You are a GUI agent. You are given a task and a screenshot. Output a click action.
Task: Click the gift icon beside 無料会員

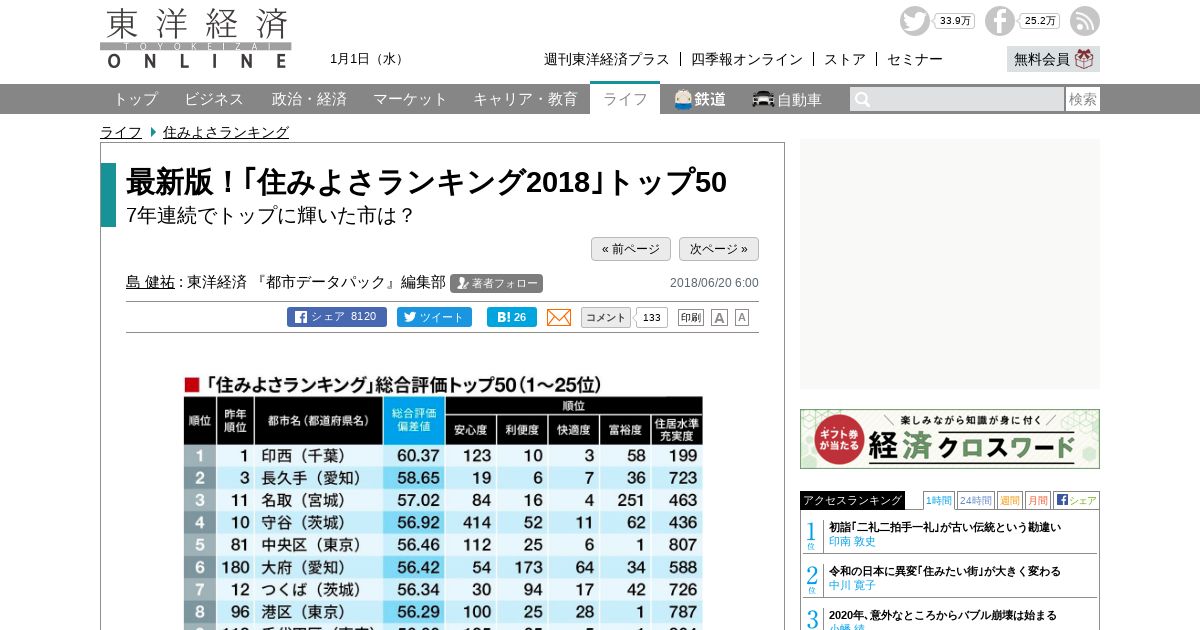point(1084,59)
